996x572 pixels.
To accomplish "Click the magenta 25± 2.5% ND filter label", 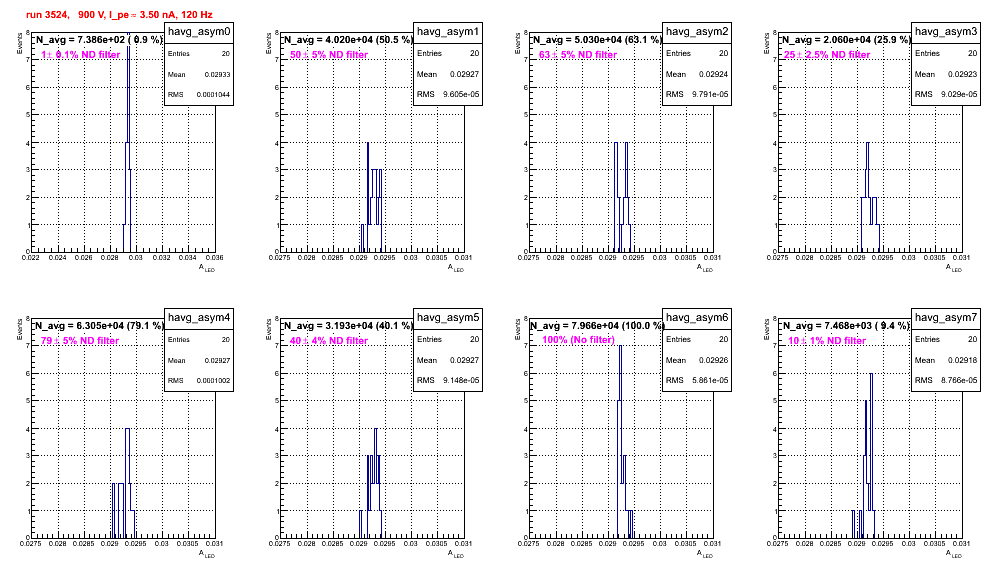I will (x=827, y=55).
